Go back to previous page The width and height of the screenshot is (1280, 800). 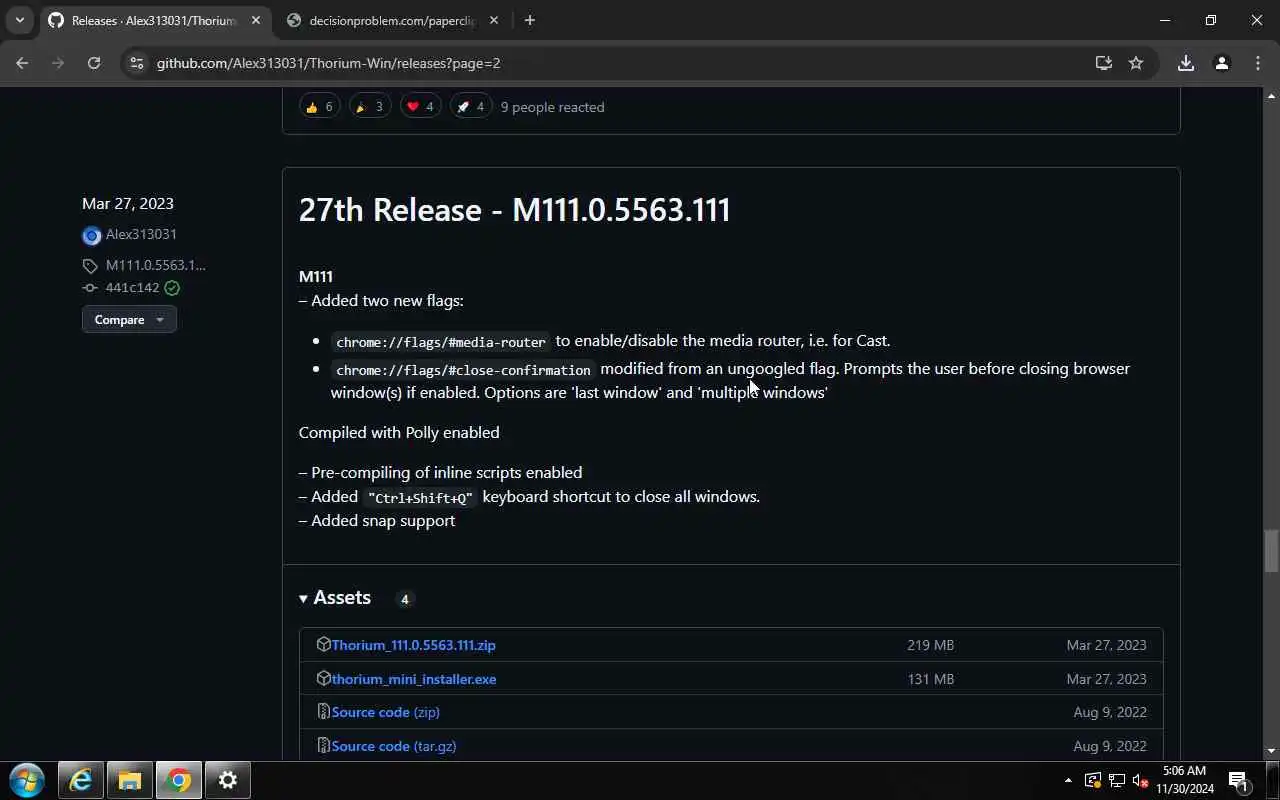(22, 63)
